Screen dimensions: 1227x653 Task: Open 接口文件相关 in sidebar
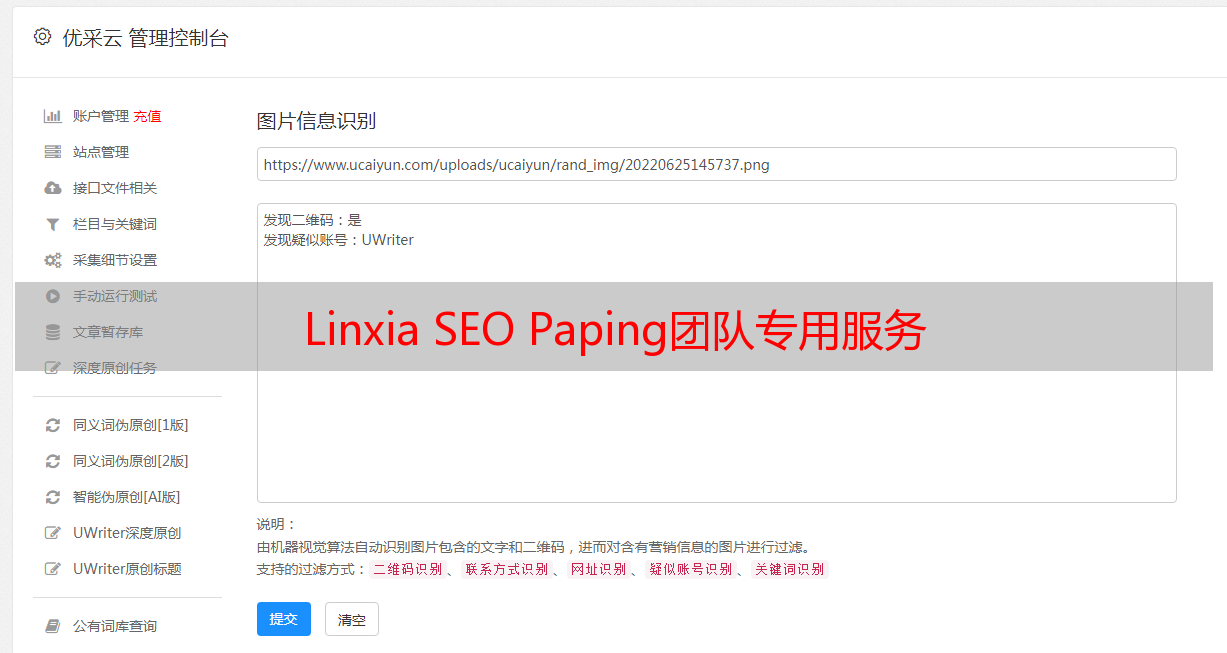tap(115, 188)
